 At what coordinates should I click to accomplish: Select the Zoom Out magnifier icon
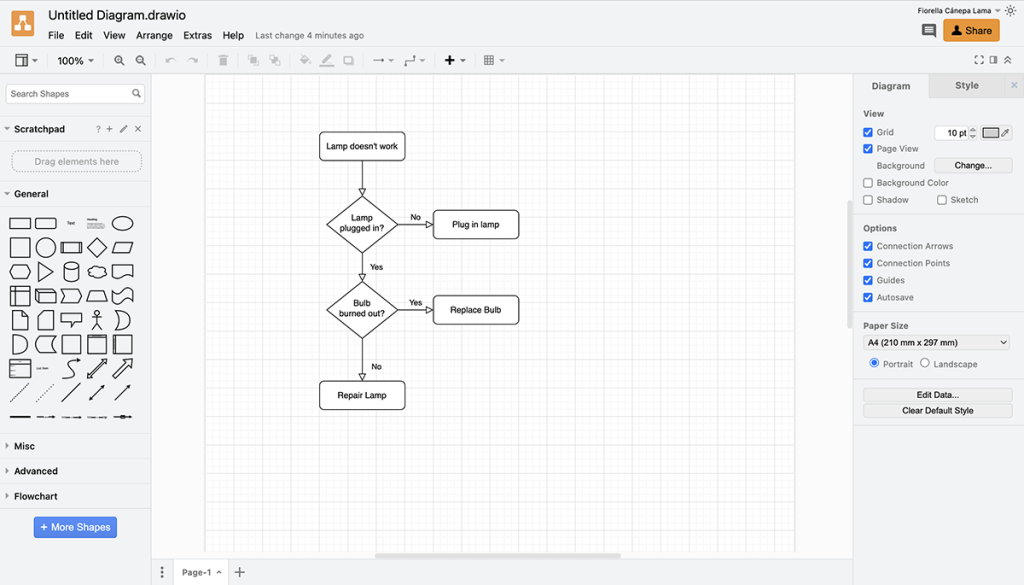coord(141,60)
